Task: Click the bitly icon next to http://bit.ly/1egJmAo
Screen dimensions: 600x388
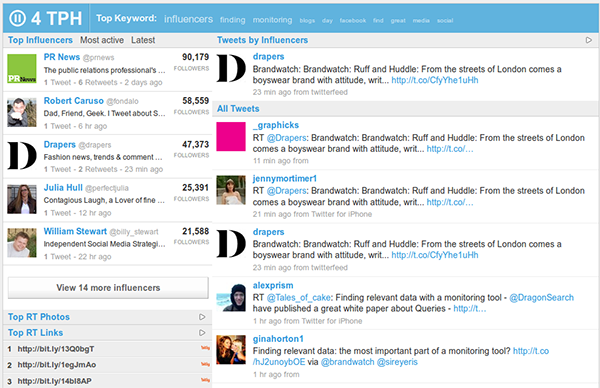Action: click(205, 364)
